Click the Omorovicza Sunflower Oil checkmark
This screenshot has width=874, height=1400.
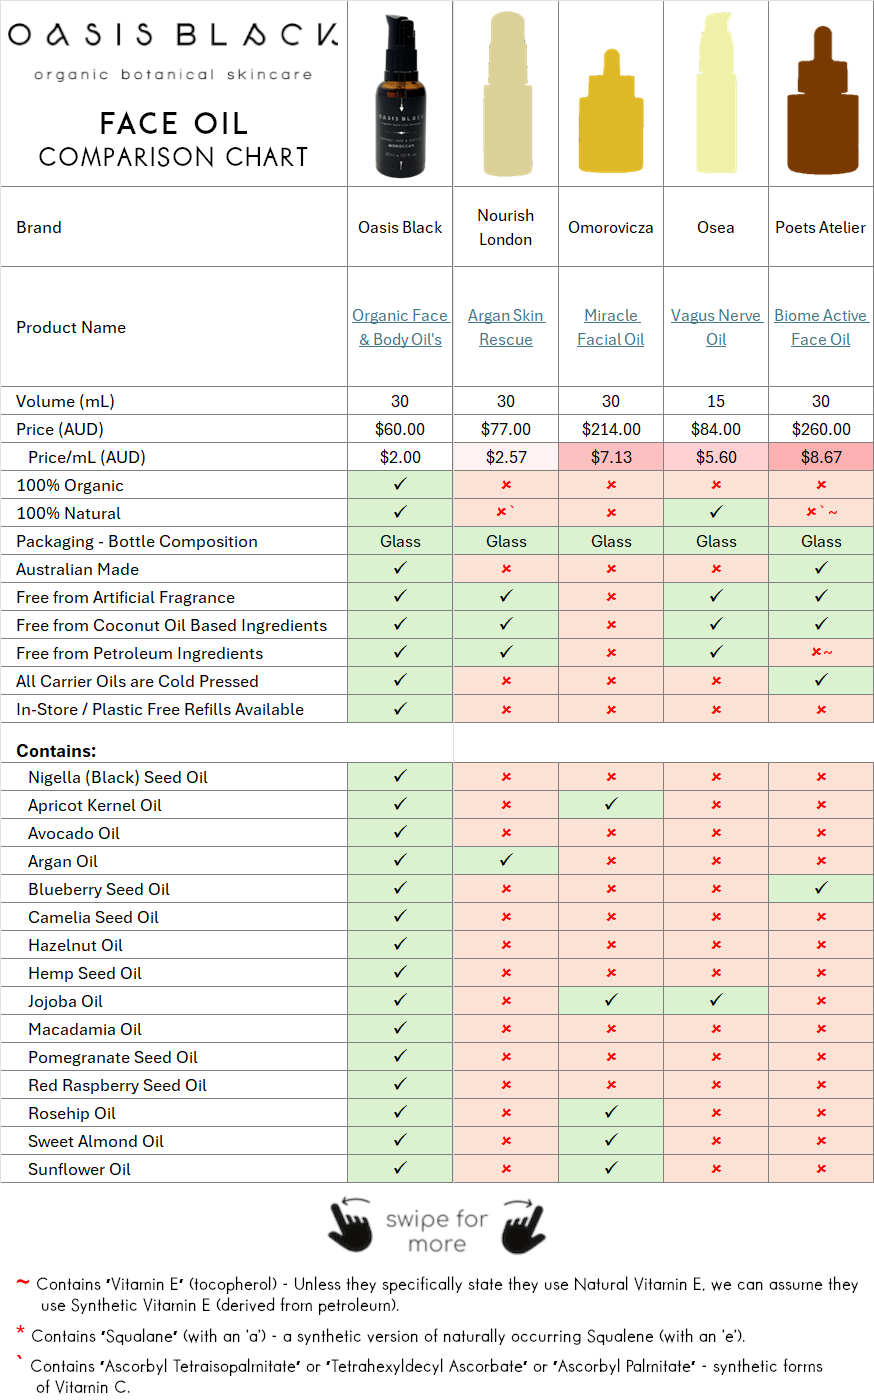pos(611,1168)
